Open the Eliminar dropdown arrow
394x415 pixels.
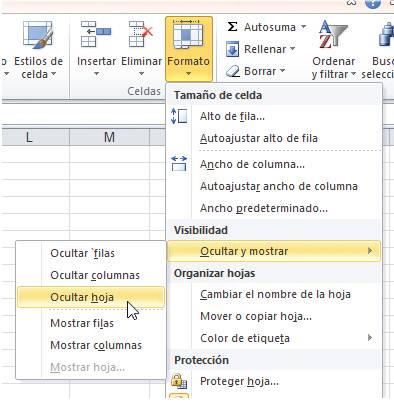point(141,73)
